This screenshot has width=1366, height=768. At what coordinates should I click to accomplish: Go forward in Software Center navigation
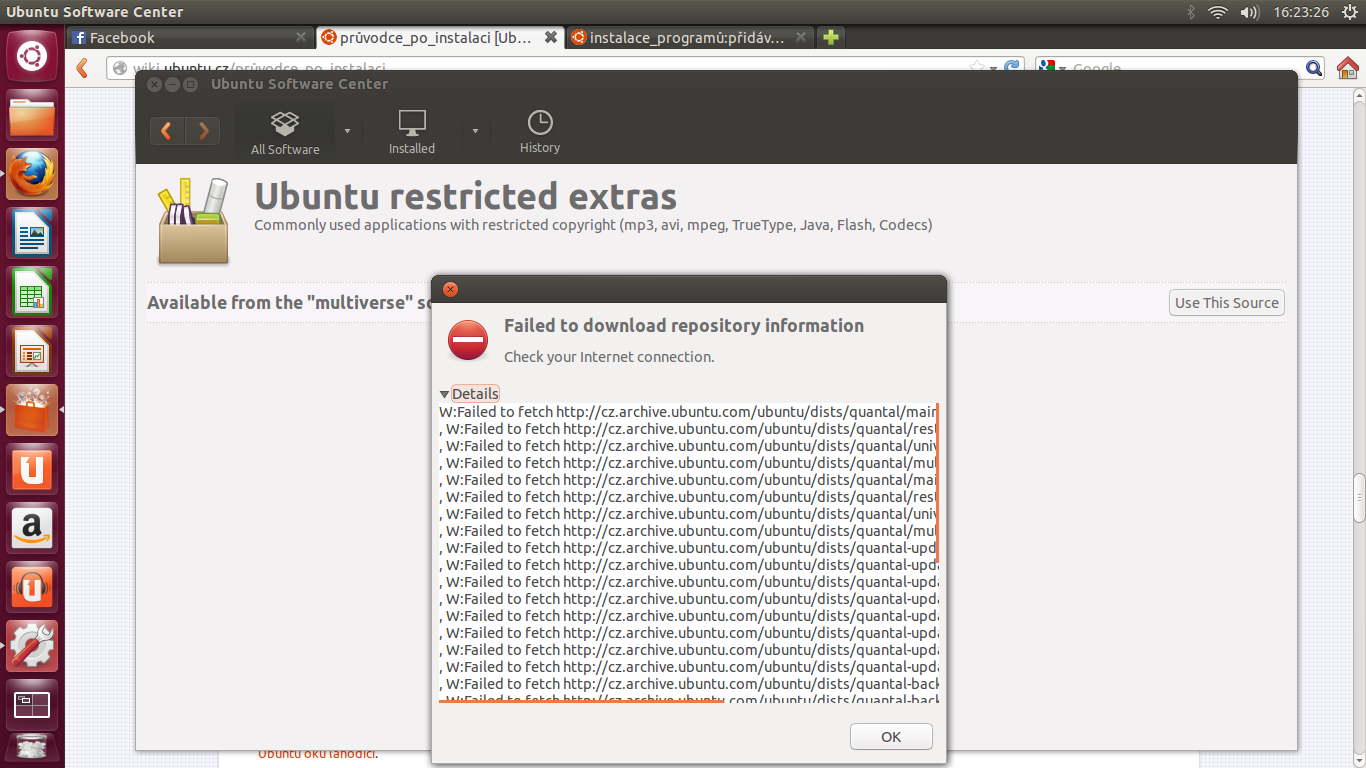(203, 131)
